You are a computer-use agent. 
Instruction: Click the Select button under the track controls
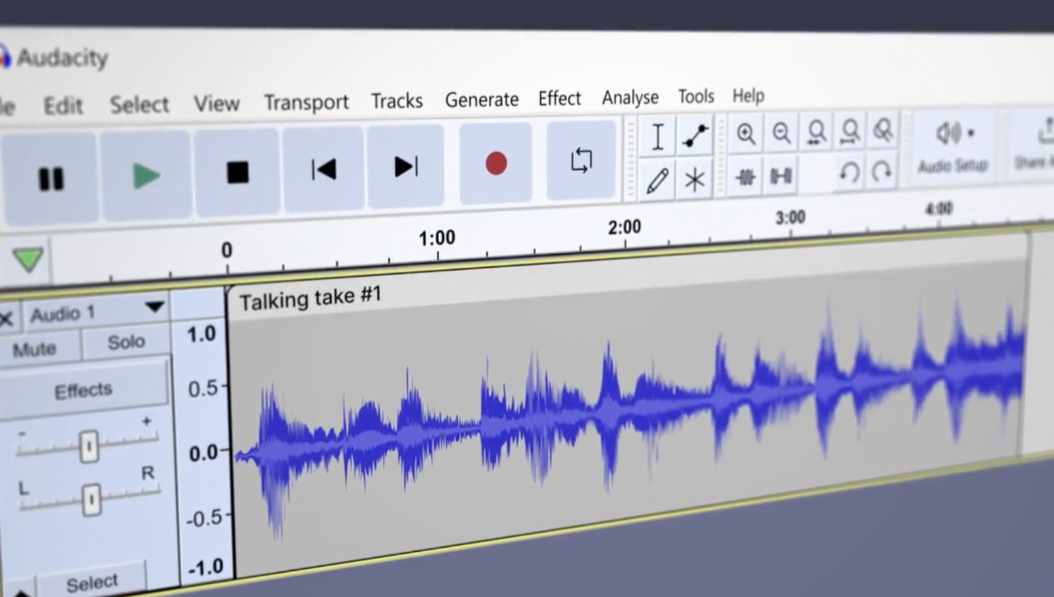click(x=92, y=582)
